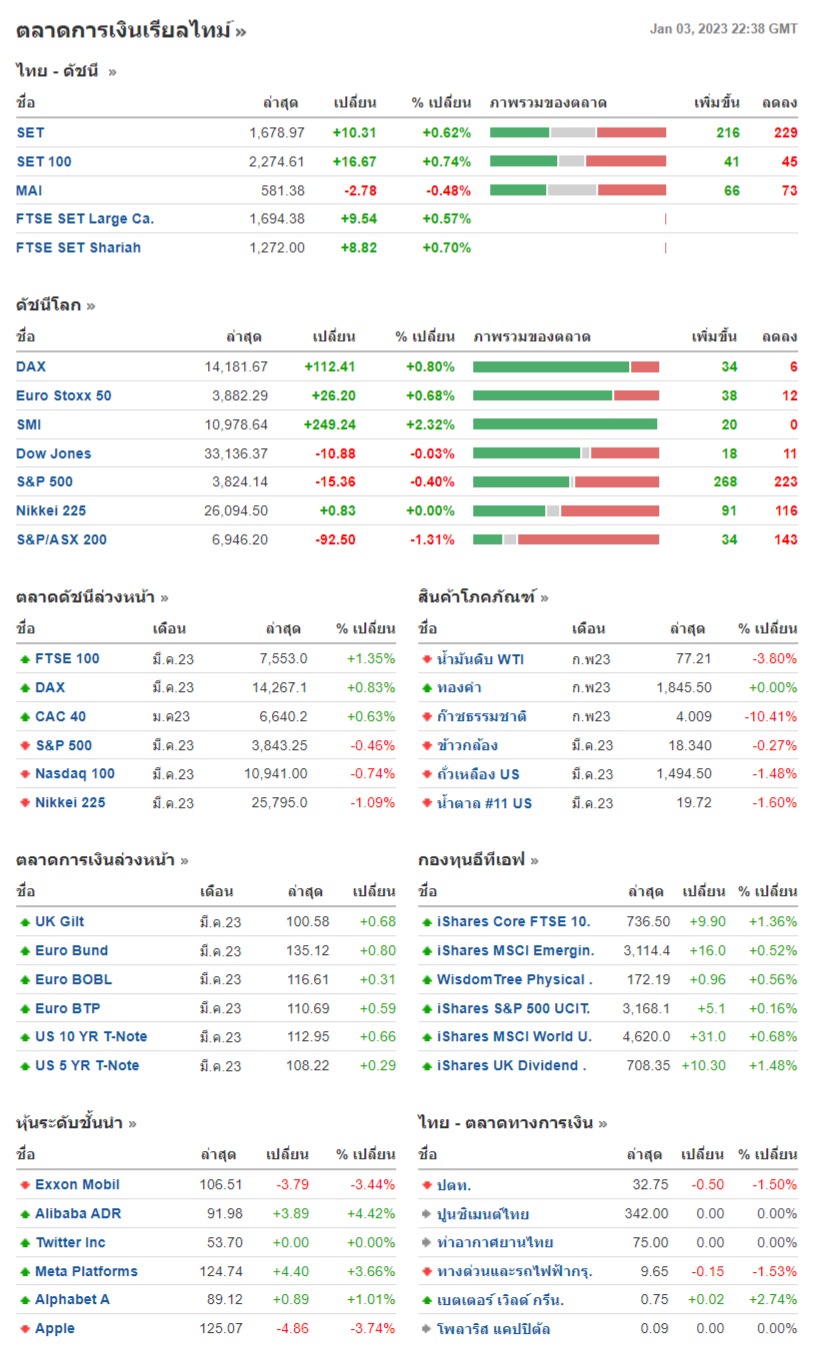
Task: Click the red down arrow beside ปตท.
Action: tap(427, 1185)
